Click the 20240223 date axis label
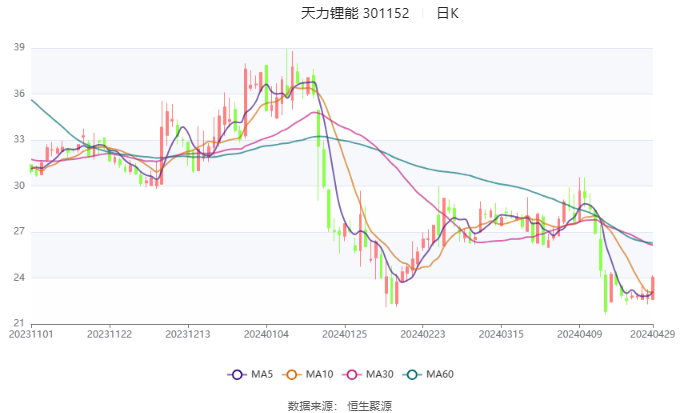680x413 pixels. (x=423, y=334)
